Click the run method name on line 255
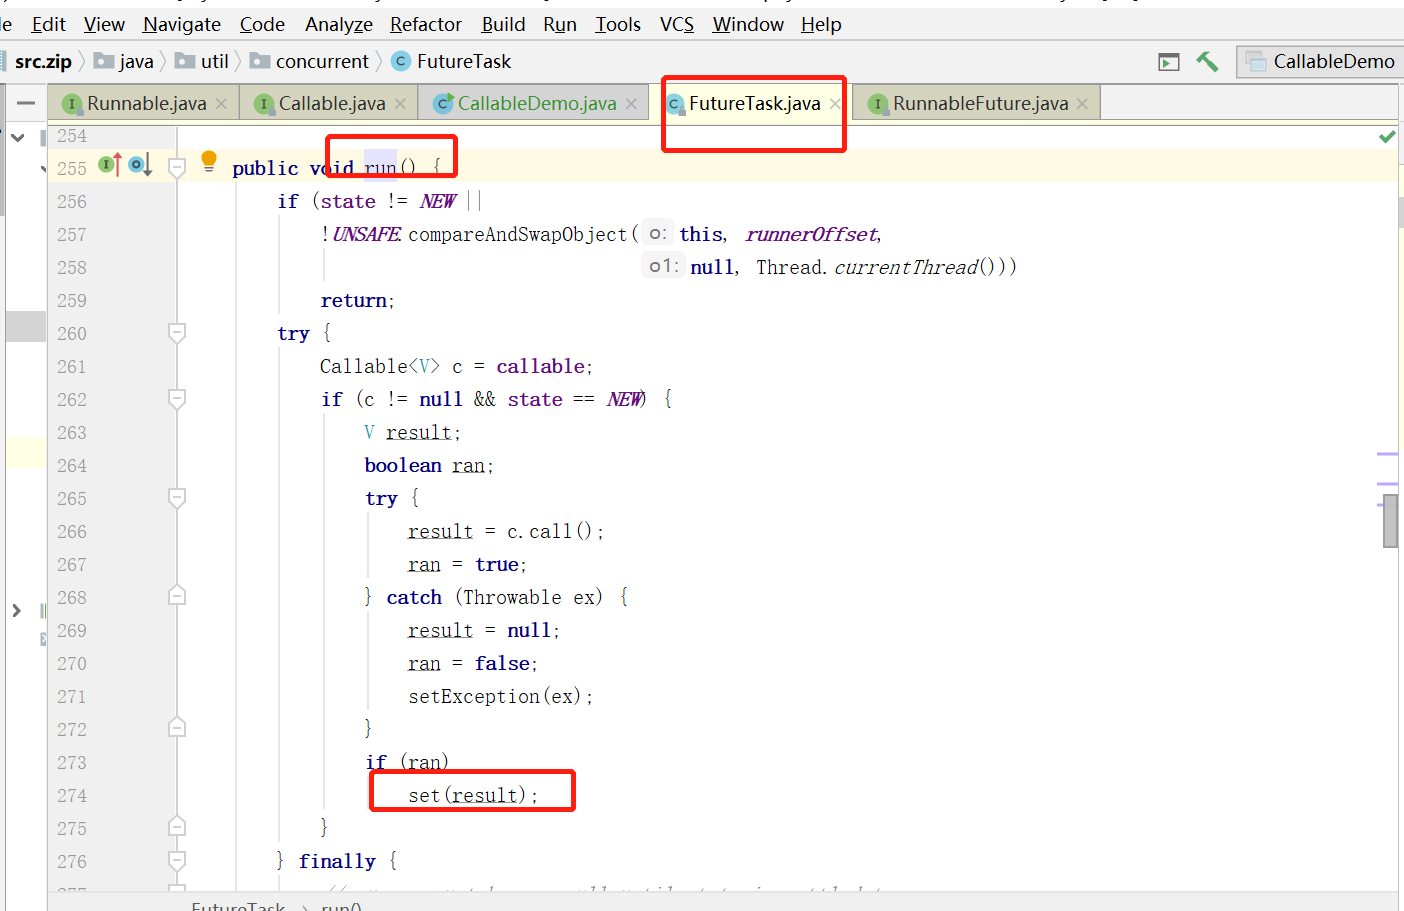 [x=380, y=168]
